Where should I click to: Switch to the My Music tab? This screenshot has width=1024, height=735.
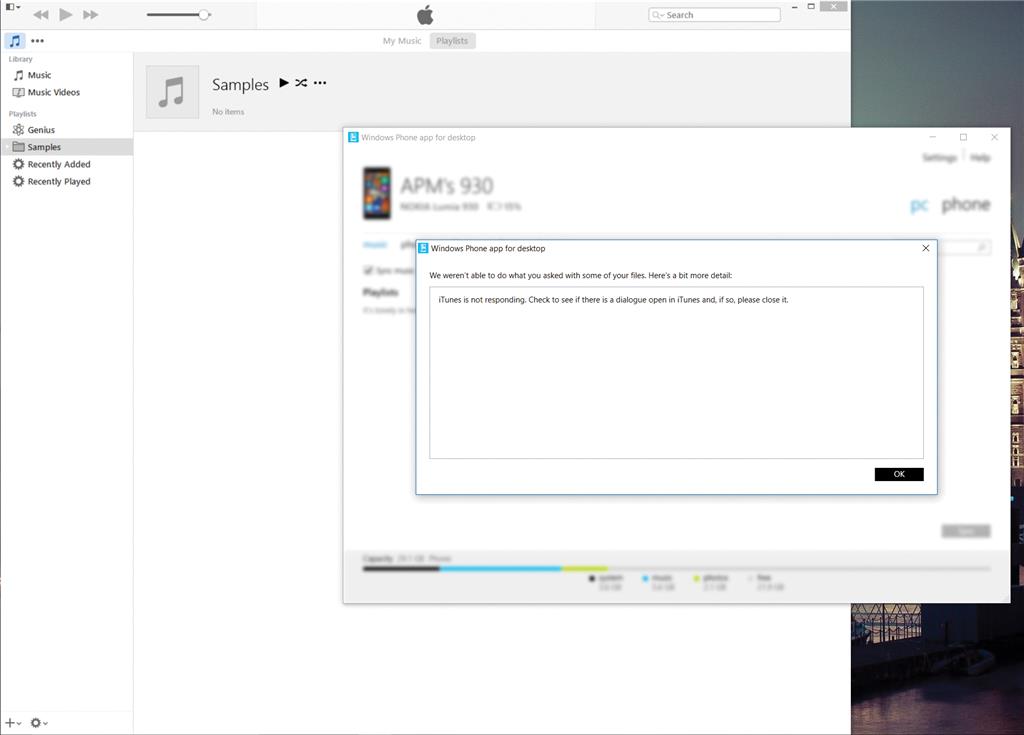pos(402,41)
